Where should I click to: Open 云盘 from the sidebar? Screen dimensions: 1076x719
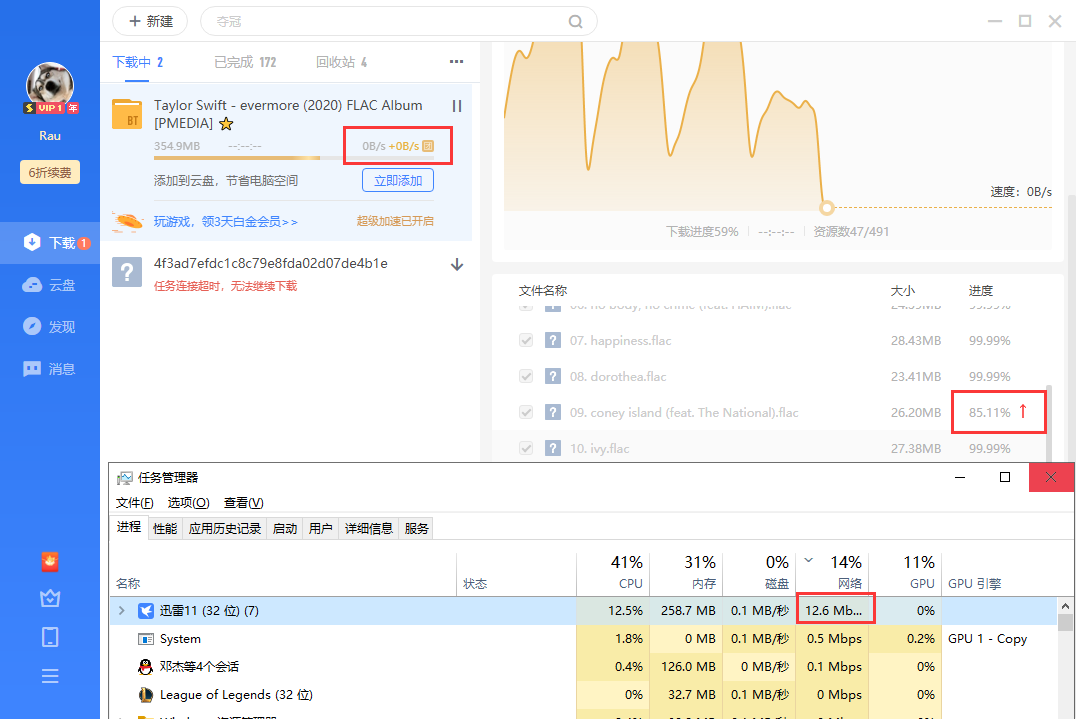coord(50,284)
